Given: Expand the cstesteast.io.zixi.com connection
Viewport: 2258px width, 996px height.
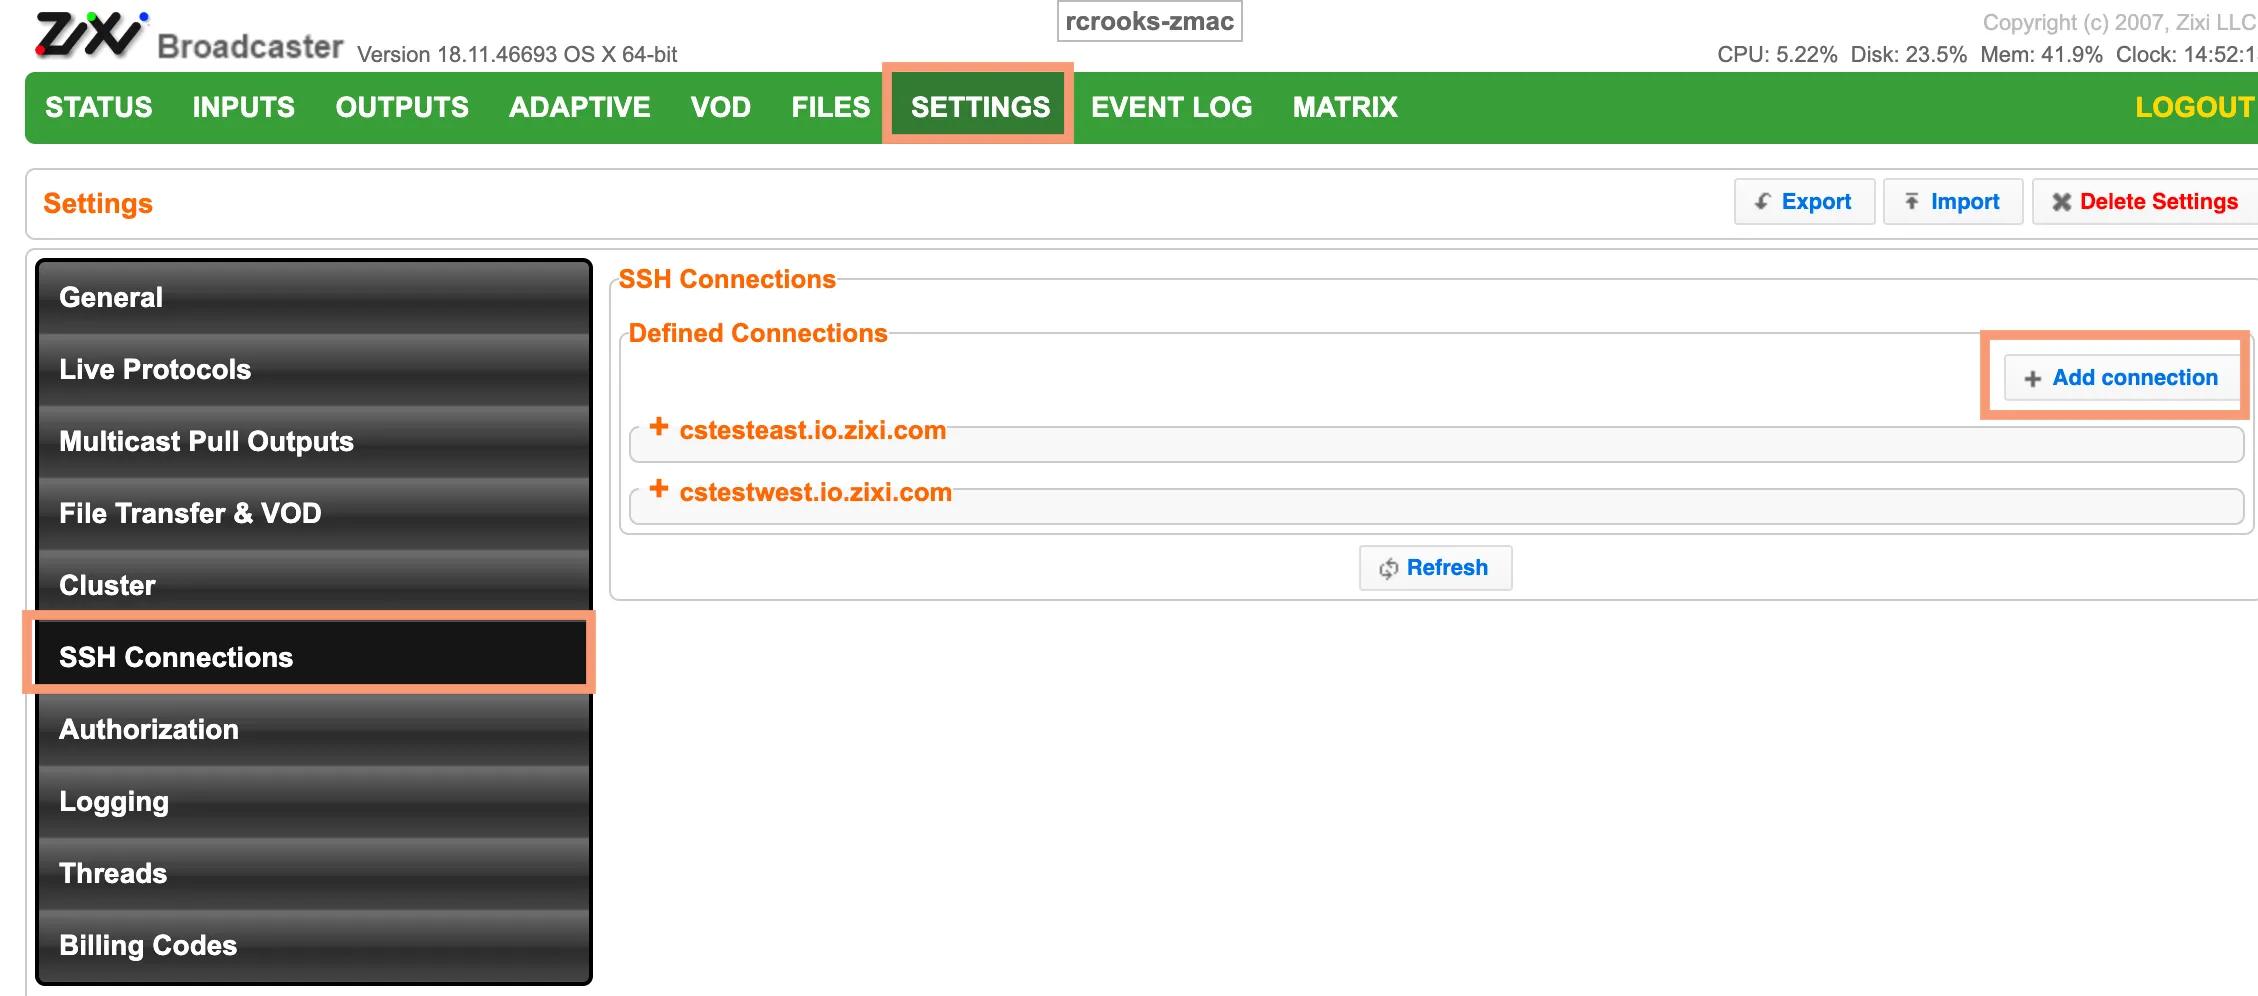Looking at the screenshot, I should pyautogui.click(x=659, y=427).
